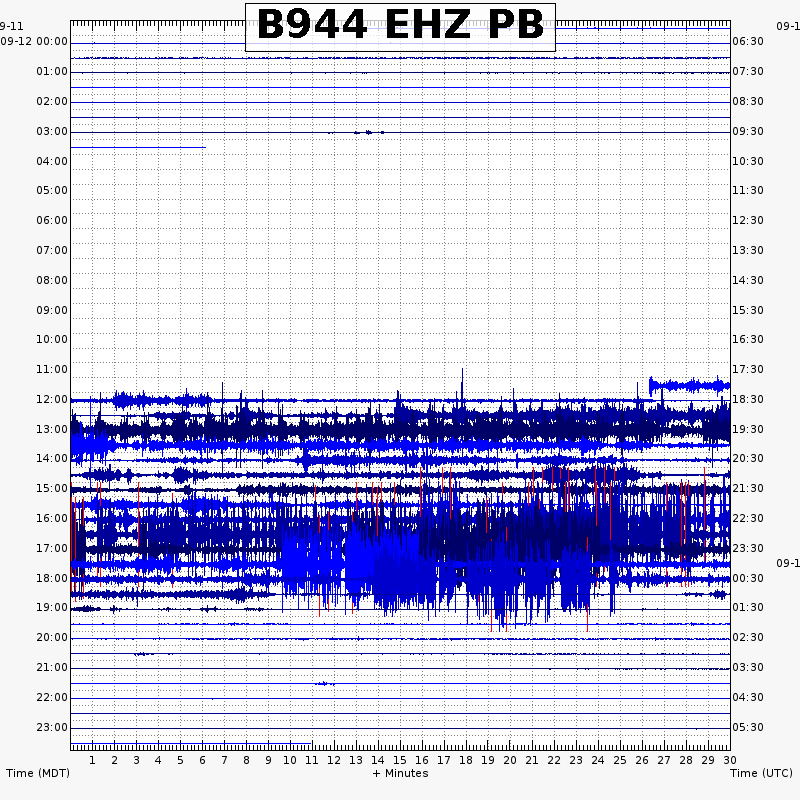This screenshot has width=800, height=800.
Task: Click the 04:00 MDT row label
Action: pyautogui.click(x=52, y=162)
